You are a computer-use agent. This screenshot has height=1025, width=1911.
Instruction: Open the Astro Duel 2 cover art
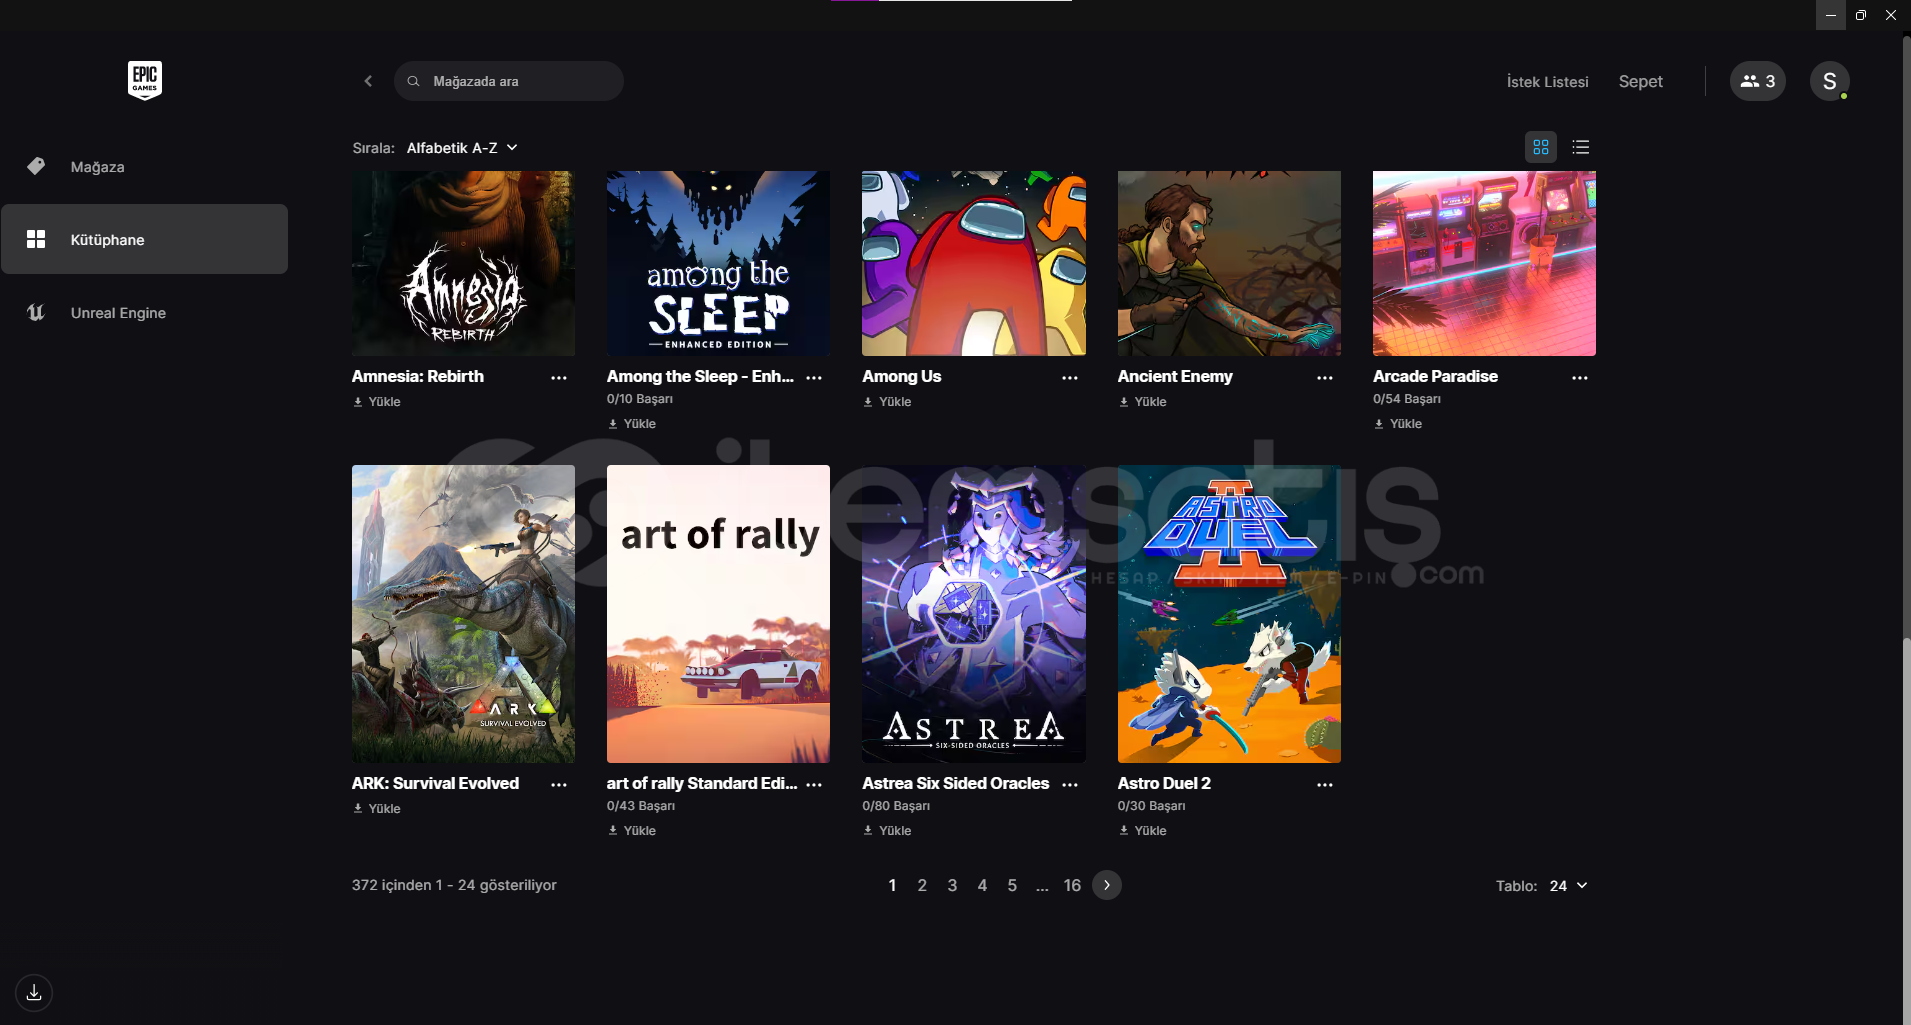pos(1229,614)
